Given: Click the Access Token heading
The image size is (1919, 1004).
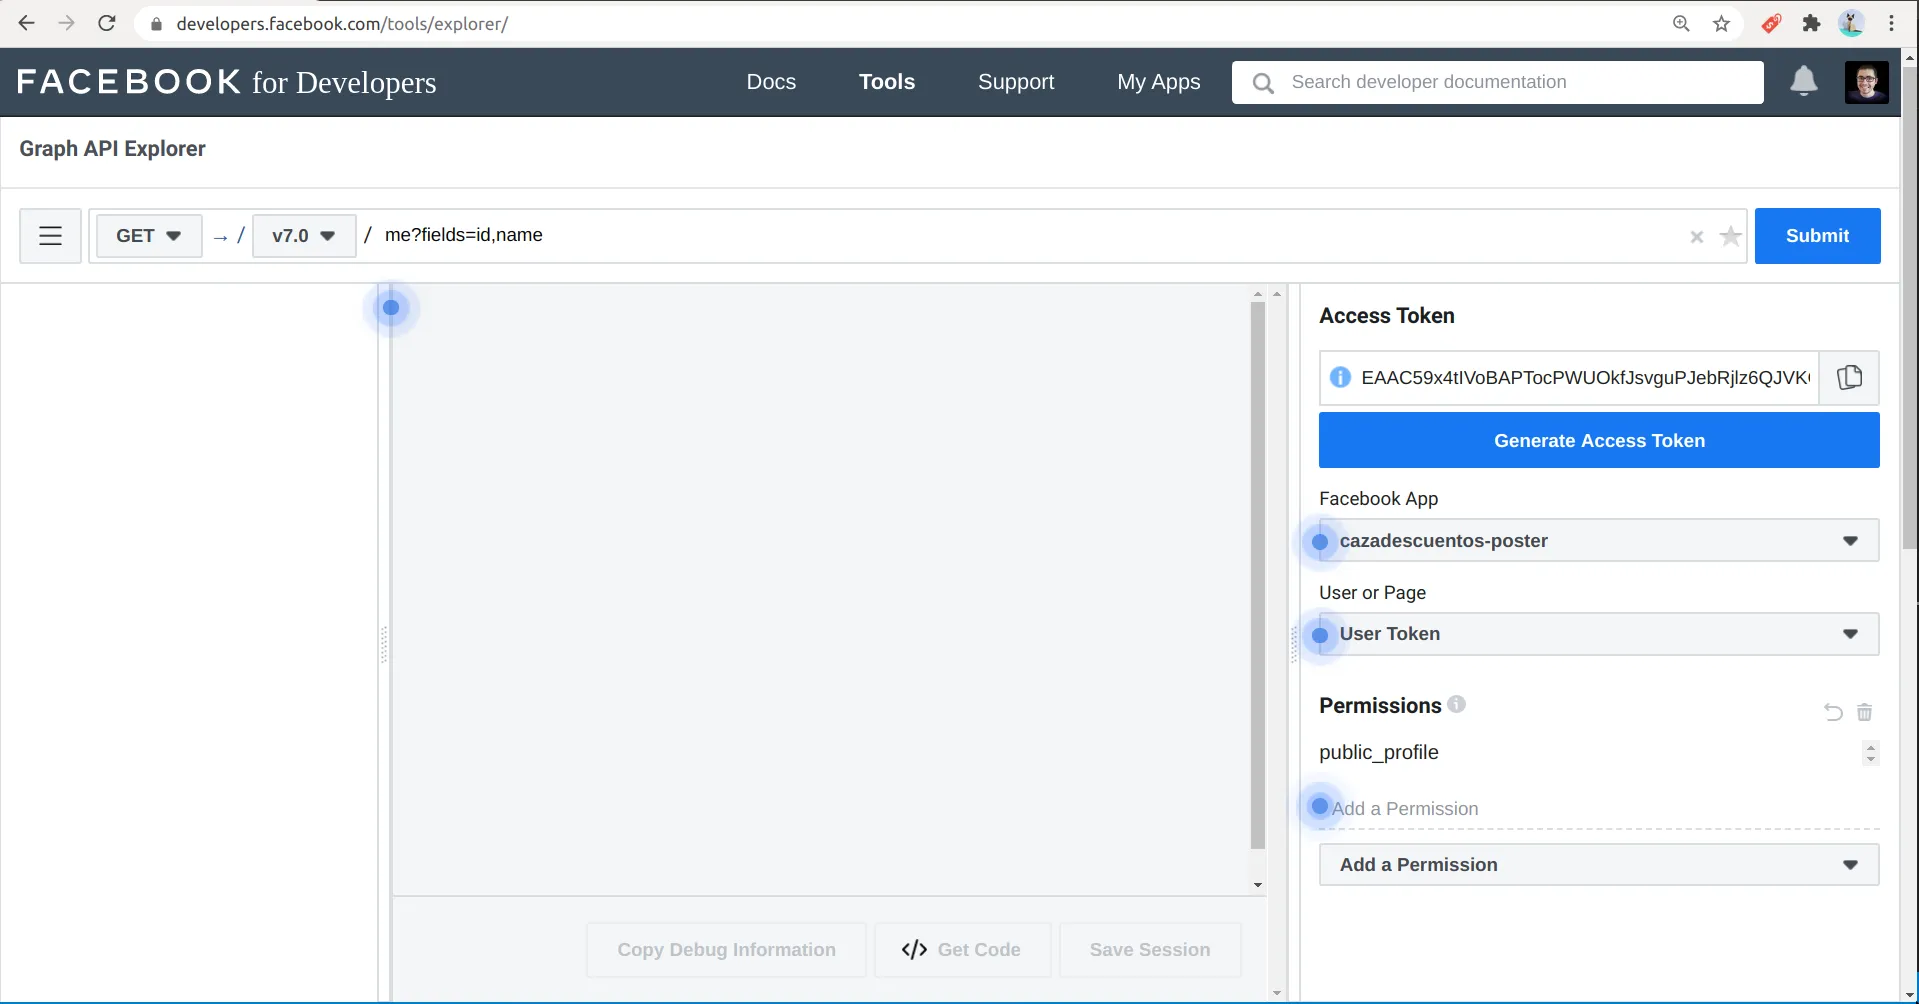Looking at the screenshot, I should (x=1386, y=316).
